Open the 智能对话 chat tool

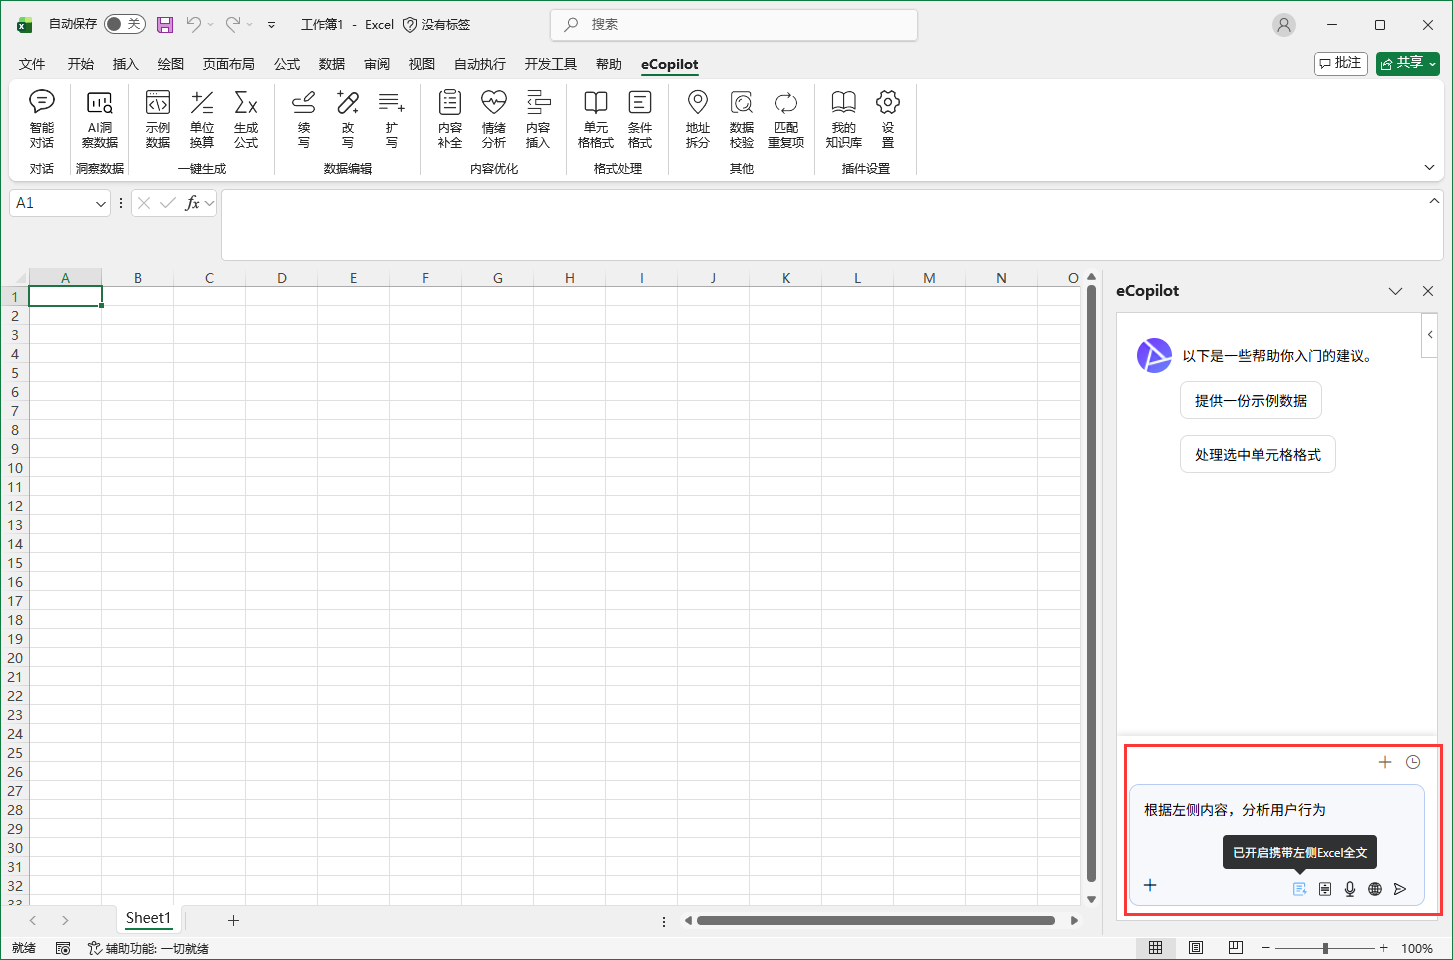[x=42, y=118]
